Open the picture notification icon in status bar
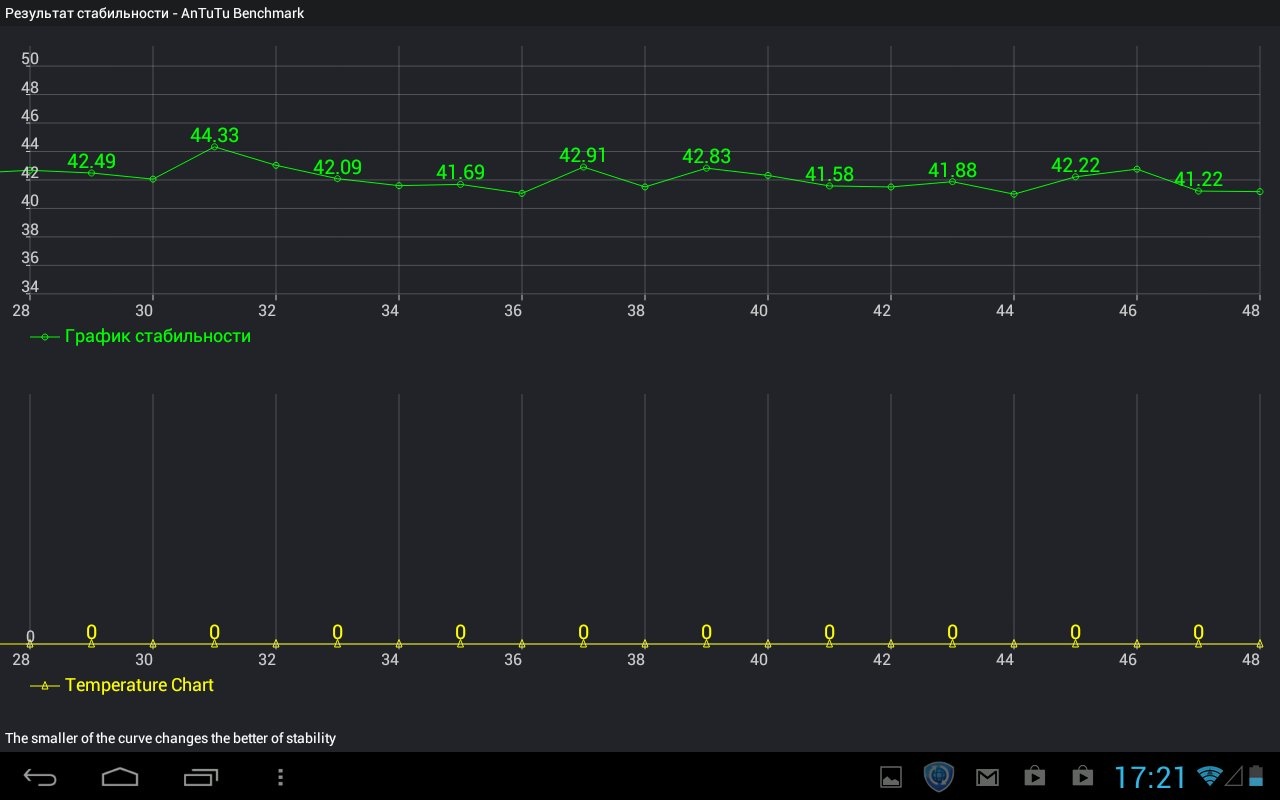 click(x=890, y=777)
